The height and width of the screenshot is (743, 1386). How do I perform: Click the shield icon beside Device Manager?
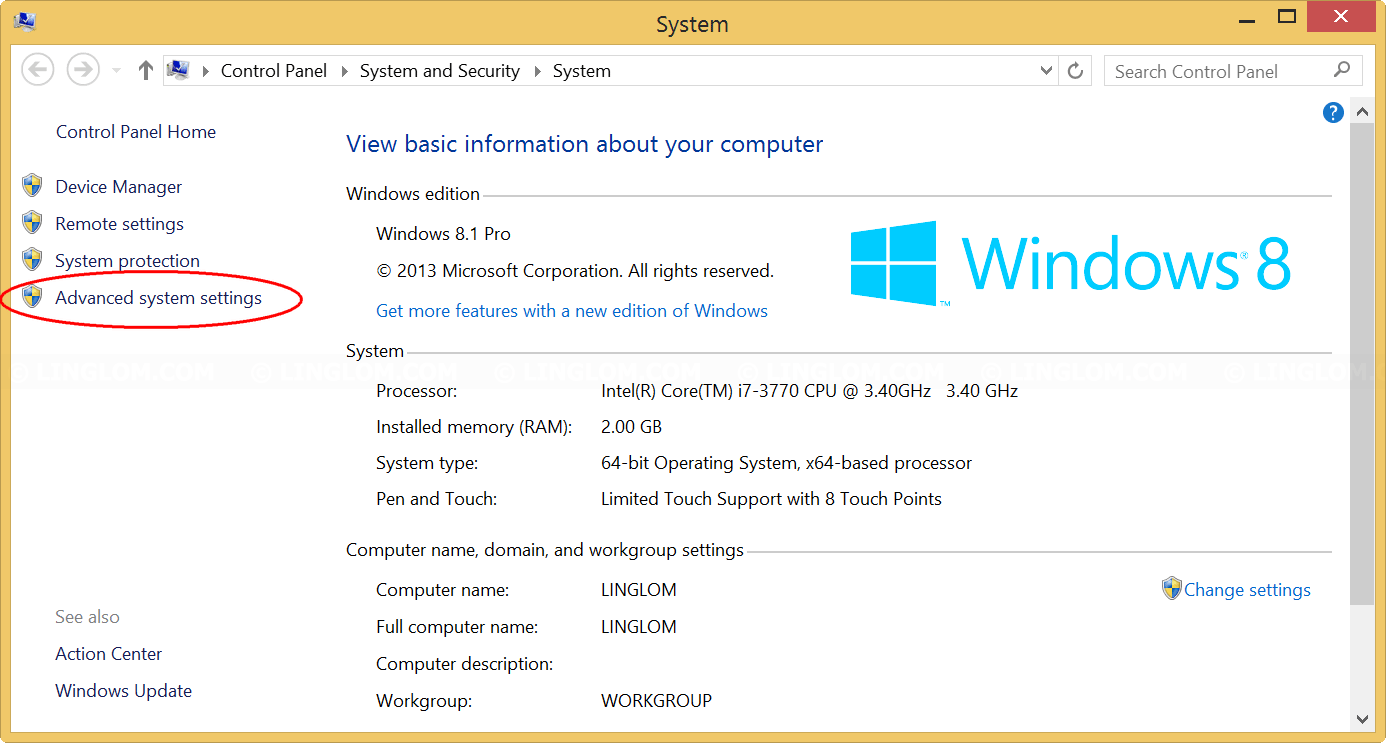(x=33, y=186)
